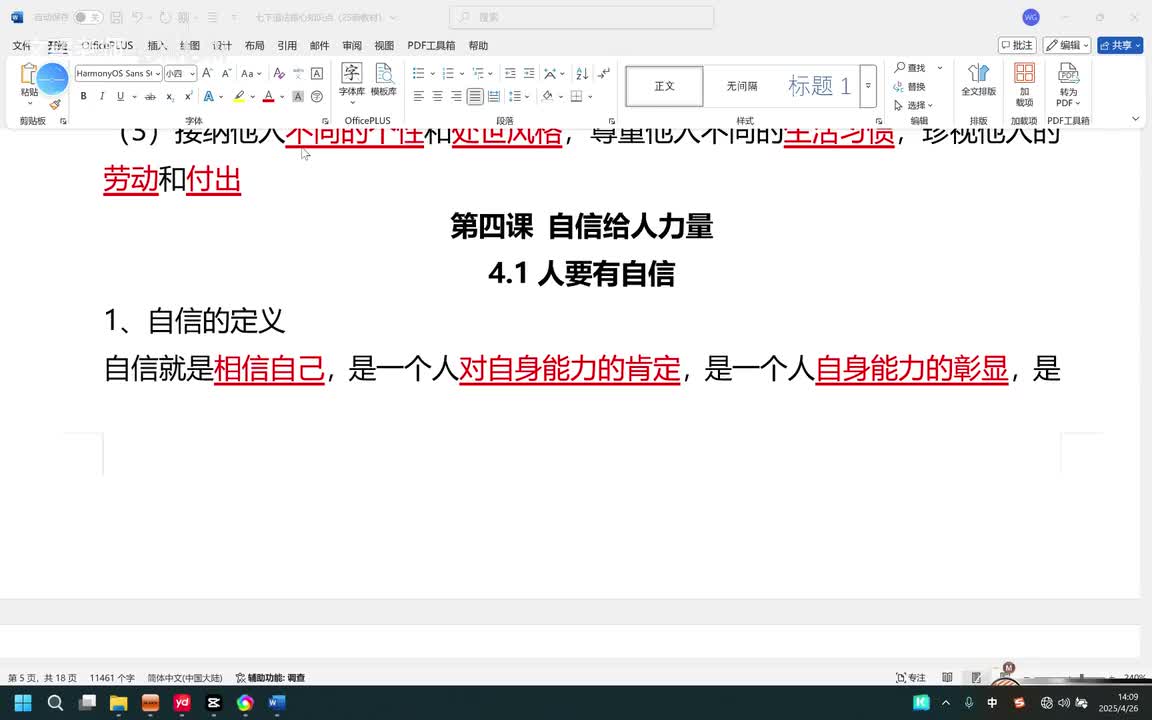Open the line spacing dropdown

519,96
